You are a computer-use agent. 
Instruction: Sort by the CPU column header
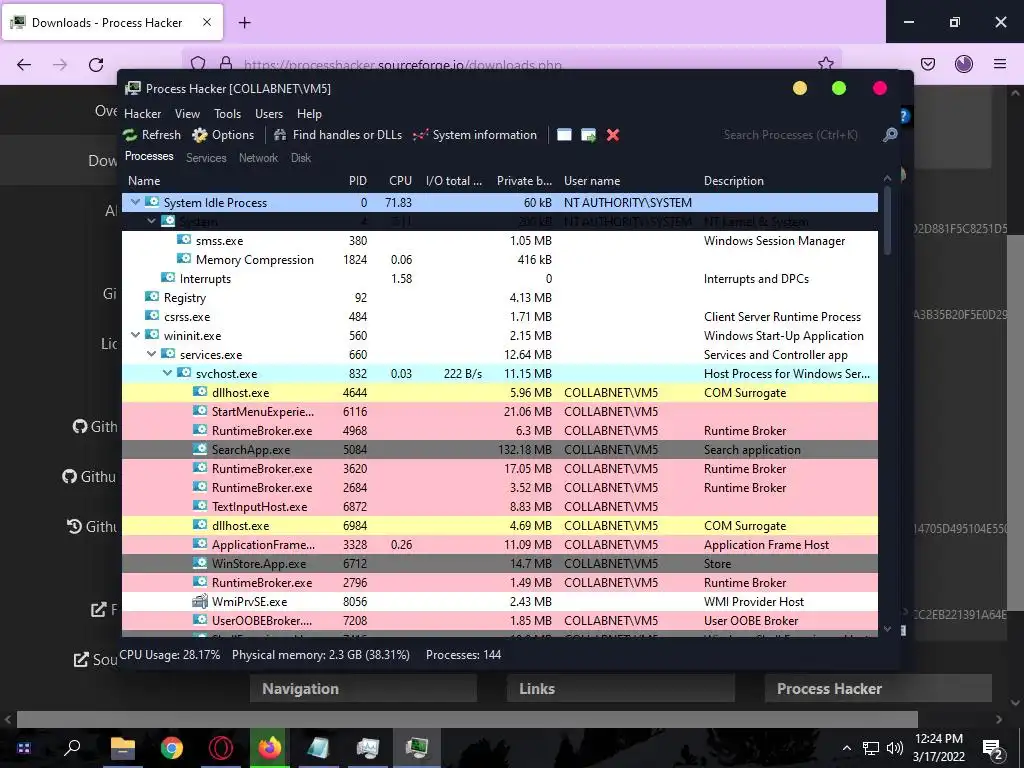[x=400, y=181]
